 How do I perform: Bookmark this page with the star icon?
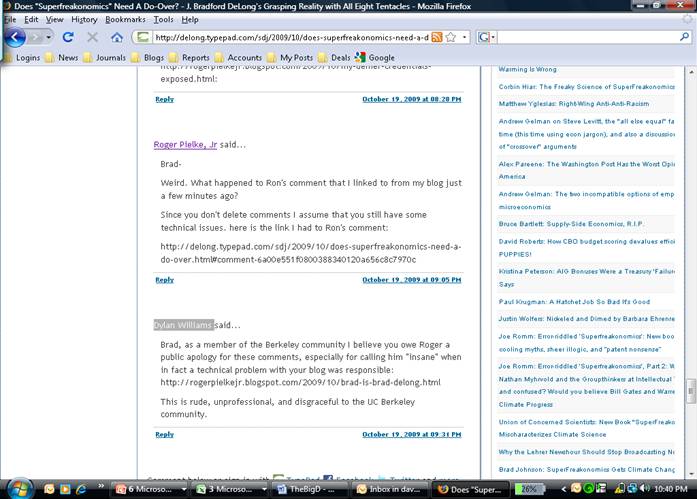click(x=451, y=37)
